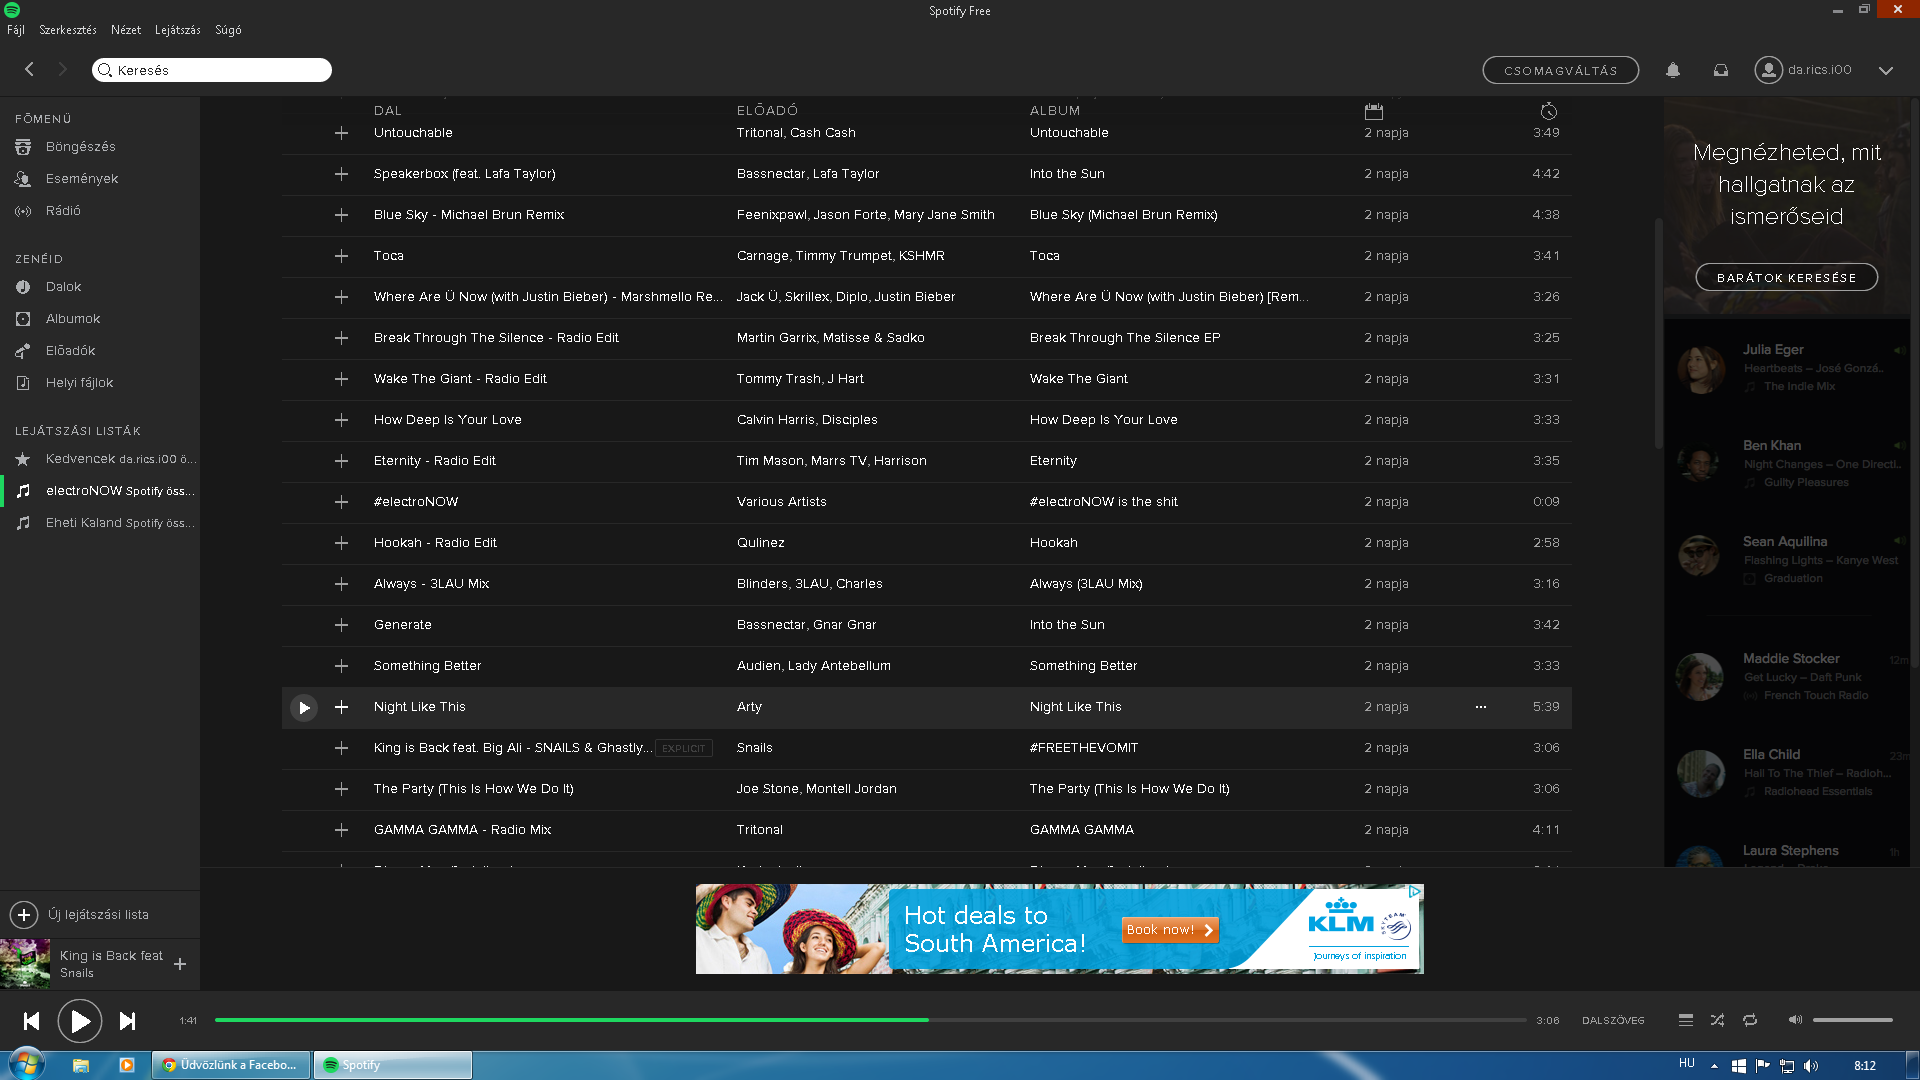Adjust the volume slider
The height and width of the screenshot is (1080, 1920).
tap(1852, 1020)
